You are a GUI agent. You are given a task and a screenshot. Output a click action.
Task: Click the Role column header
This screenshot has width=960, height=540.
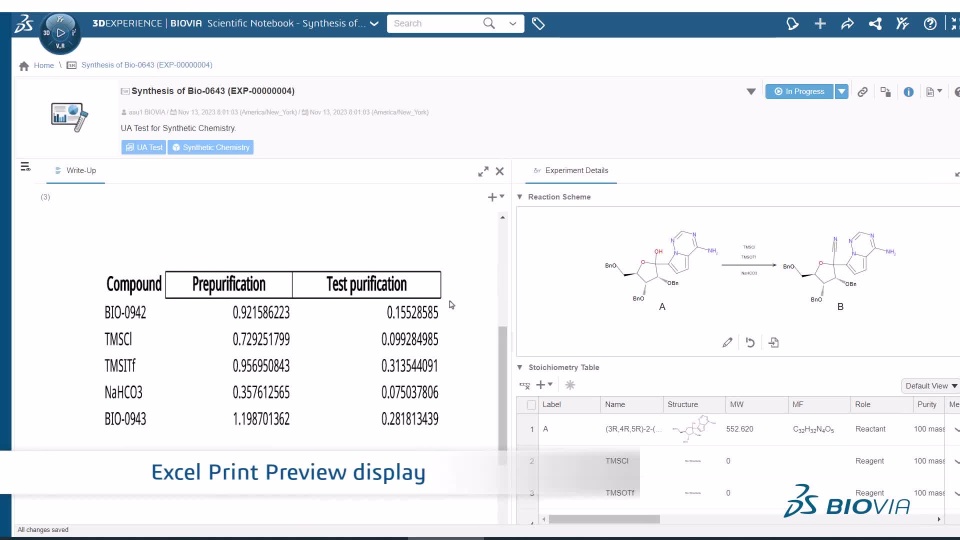coord(881,405)
